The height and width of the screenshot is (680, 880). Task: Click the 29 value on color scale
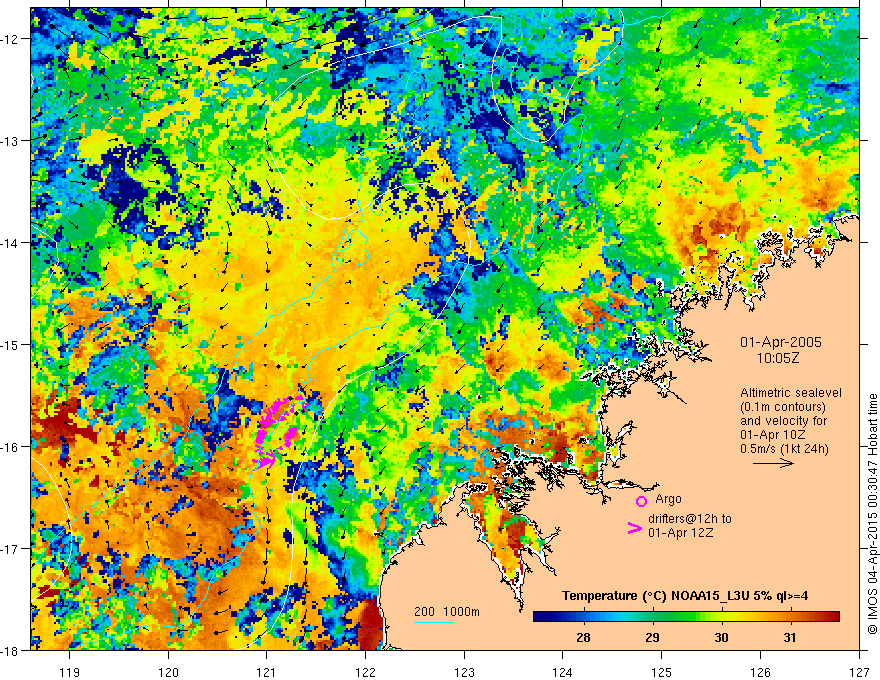[652, 637]
